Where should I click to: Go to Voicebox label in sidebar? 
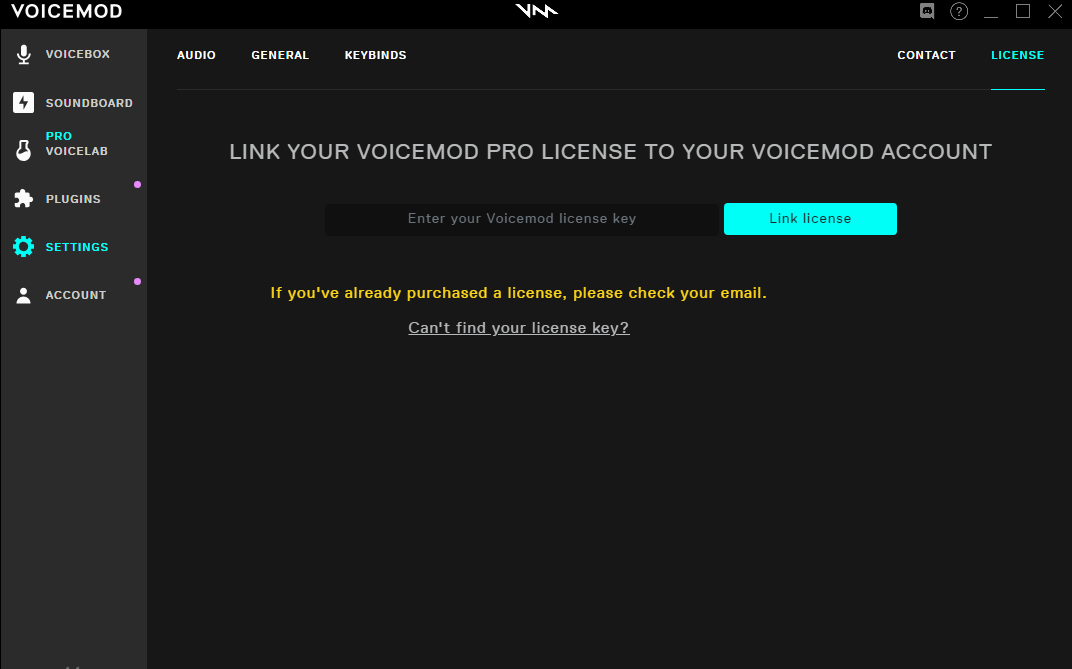[78, 54]
